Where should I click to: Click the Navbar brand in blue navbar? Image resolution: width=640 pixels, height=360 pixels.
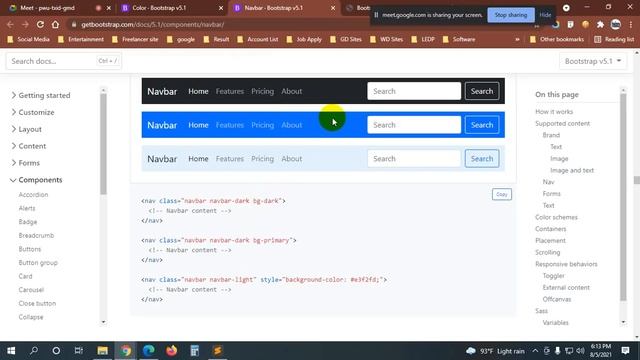coord(162,125)
